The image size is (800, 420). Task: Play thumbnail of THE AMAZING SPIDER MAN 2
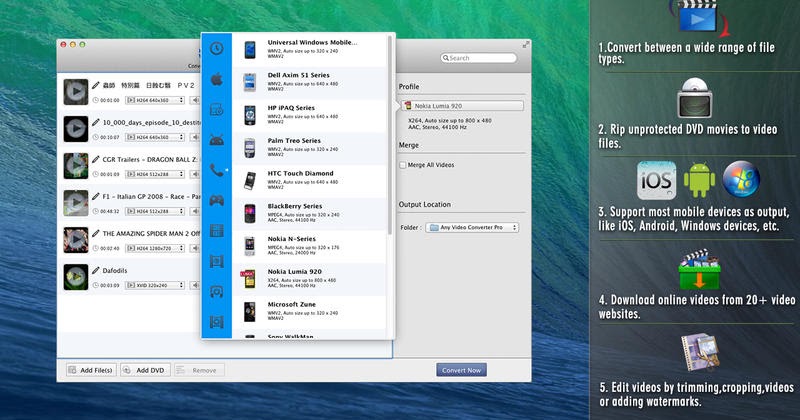(76, 240)
